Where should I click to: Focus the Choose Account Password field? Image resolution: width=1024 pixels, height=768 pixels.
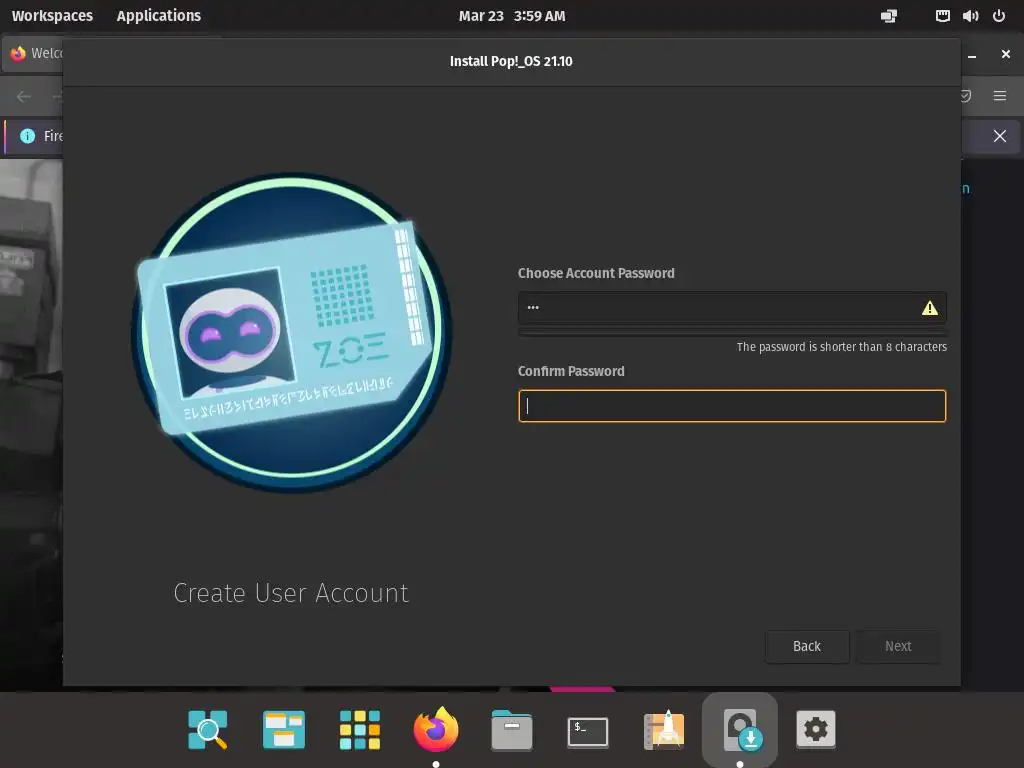coord(732,308)
